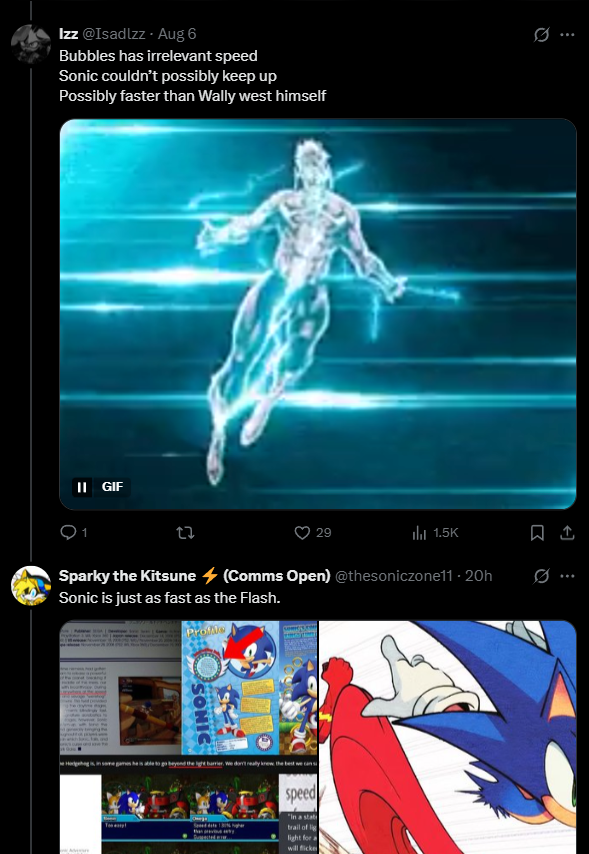Retweet Izz's post about Bubbles
Image resolution: width=589 pixels, height=854 pixels.
tap(186, 532)
